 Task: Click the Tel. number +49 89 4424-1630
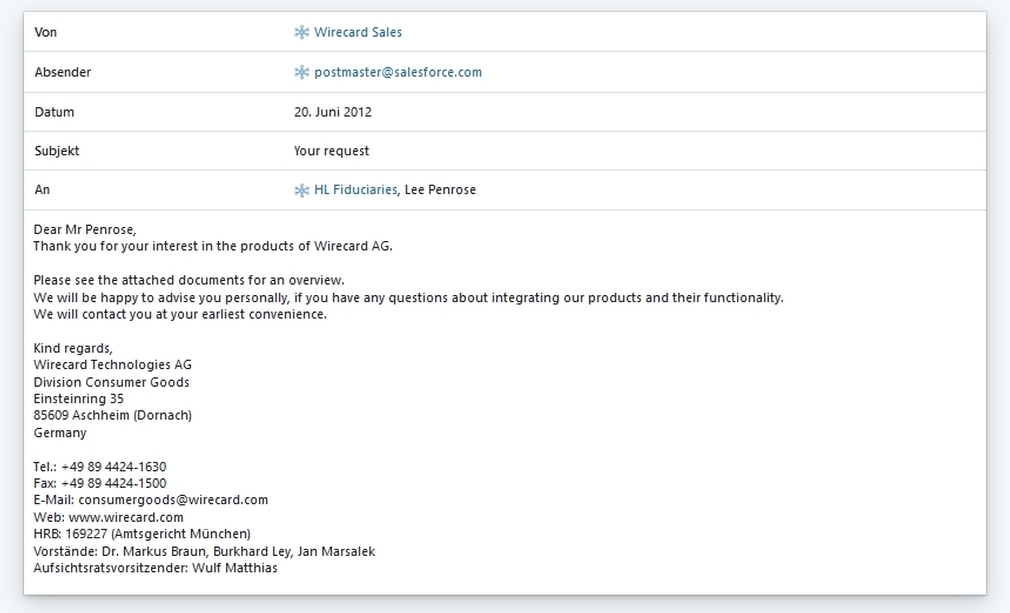tap(113, 467)
